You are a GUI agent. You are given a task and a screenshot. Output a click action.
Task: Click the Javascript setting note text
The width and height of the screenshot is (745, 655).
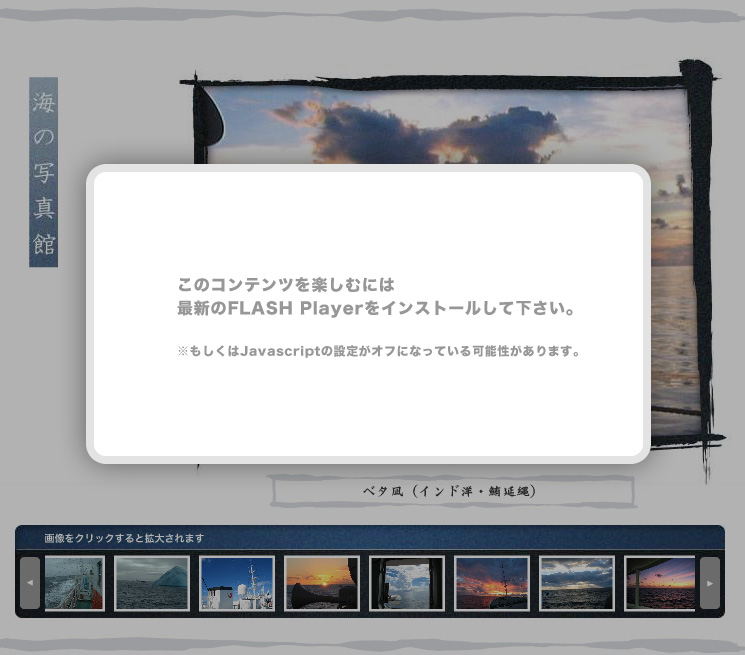tap(379, 351)
